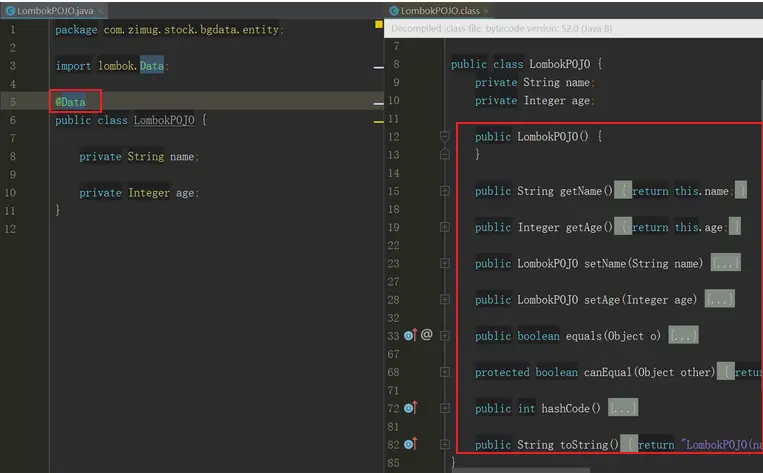This screenshot has height=473, width=763.
Task: Expand the canEqual method fold toggle
Action: click(445, 372)
